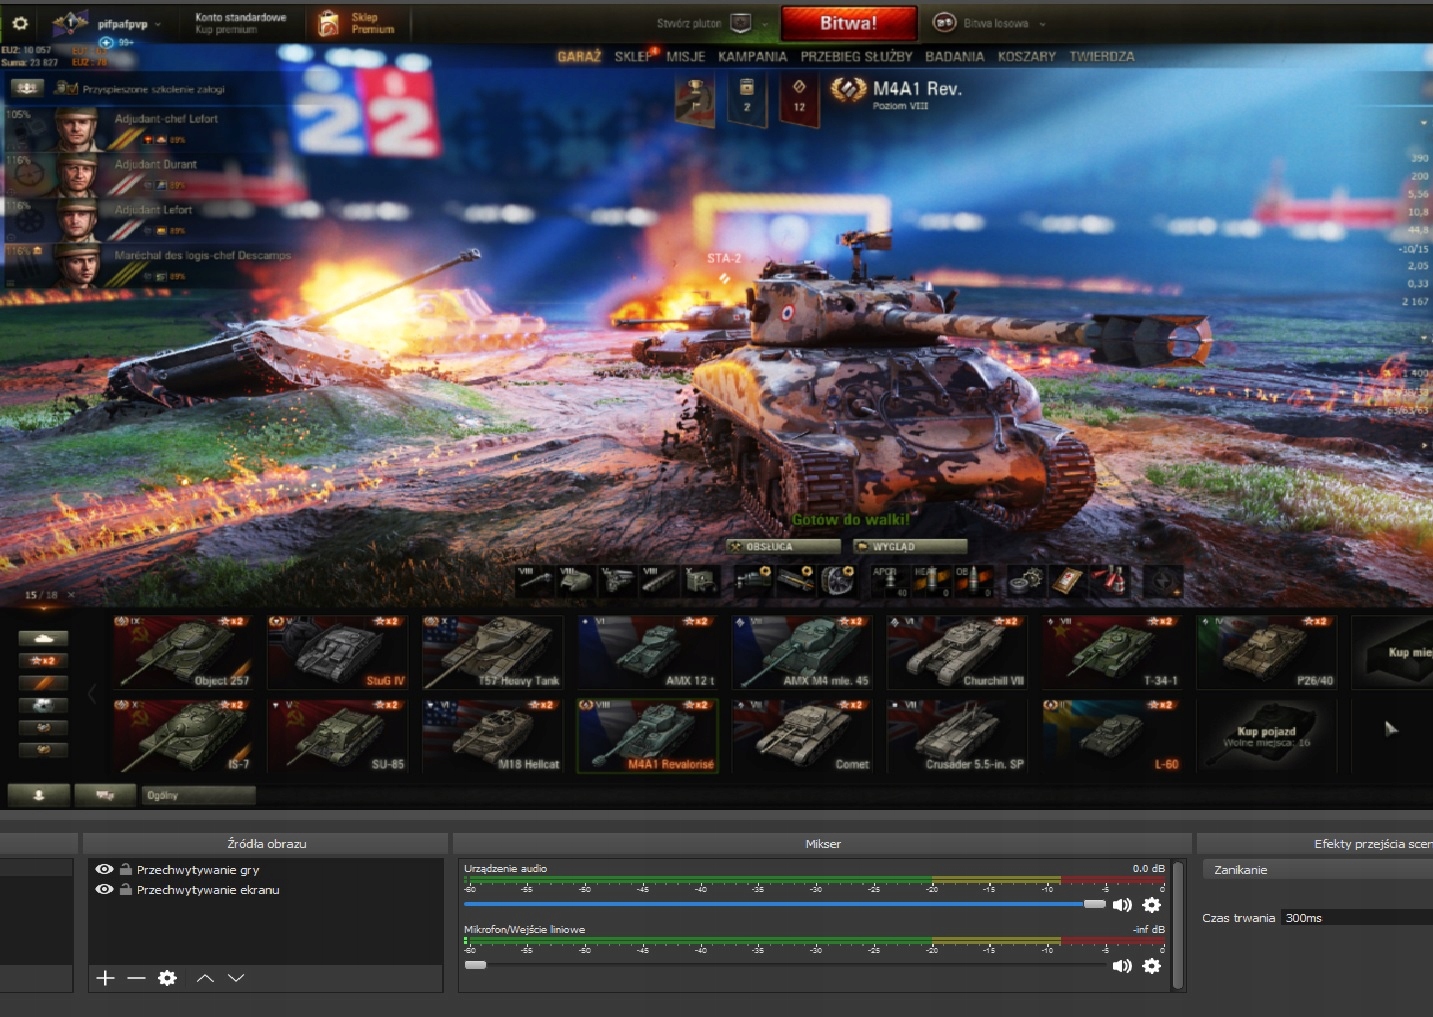Select the Comet tank
The image size is (1433, 1017).
tap(802, 736)
